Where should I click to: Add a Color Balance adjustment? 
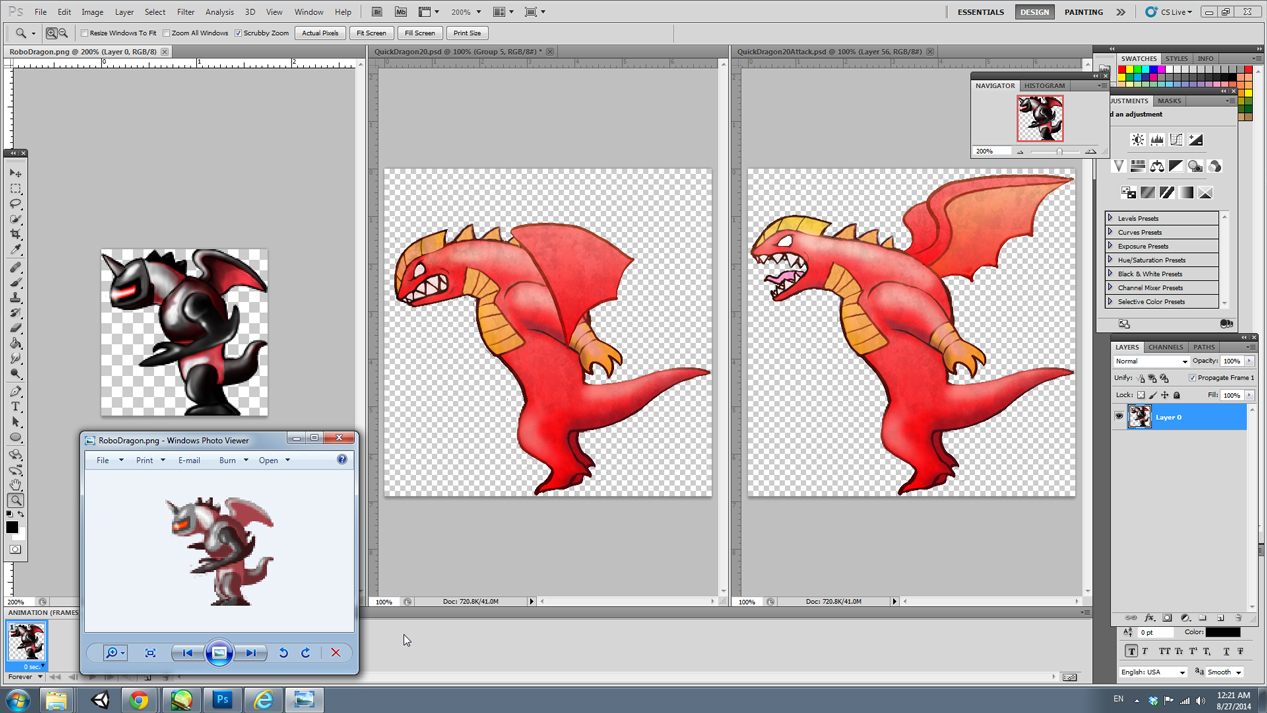(x=1157, y=166)
